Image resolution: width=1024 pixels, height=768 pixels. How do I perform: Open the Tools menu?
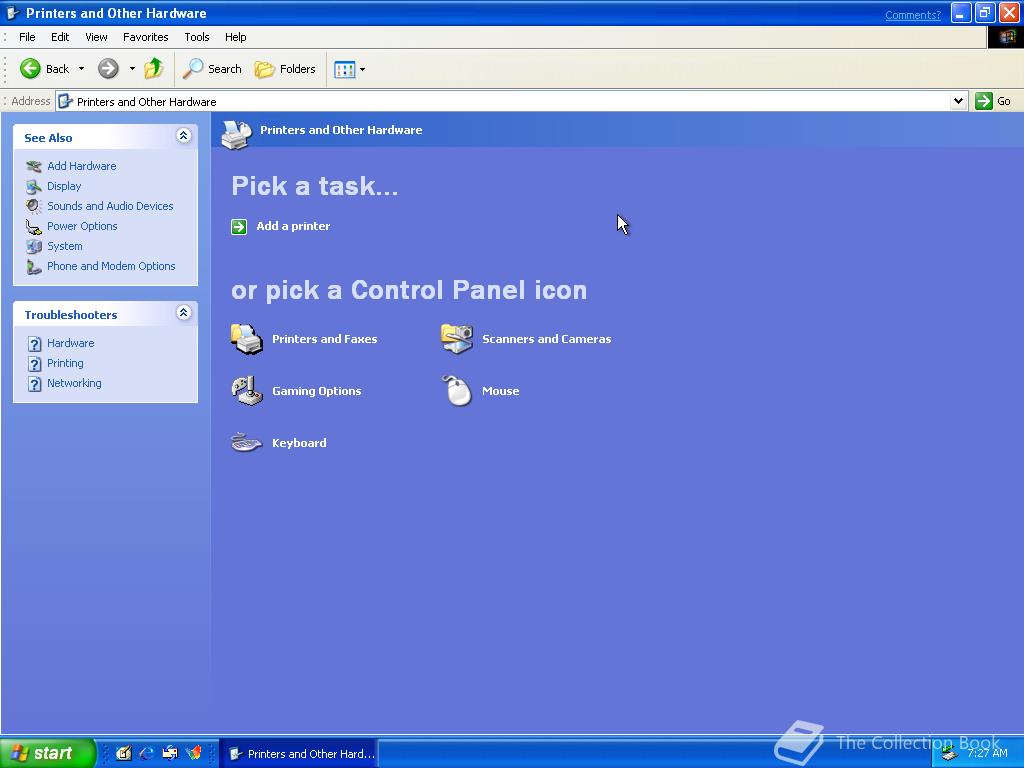click(x=197, y=37)
